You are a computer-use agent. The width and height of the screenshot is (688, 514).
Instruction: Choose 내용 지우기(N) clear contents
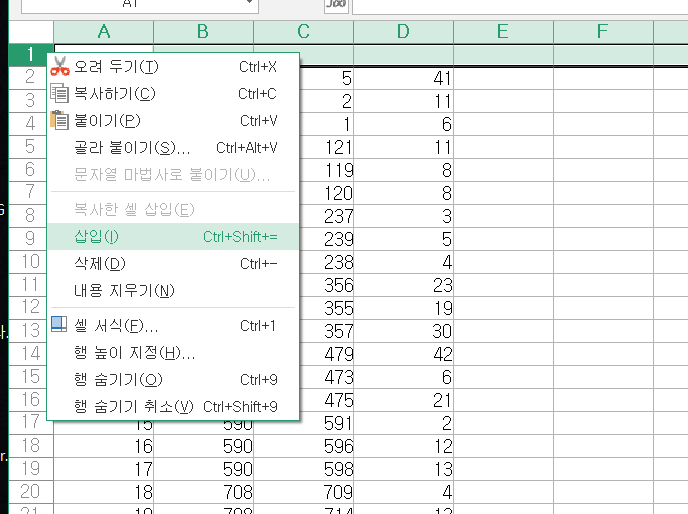tap(173, 290)
